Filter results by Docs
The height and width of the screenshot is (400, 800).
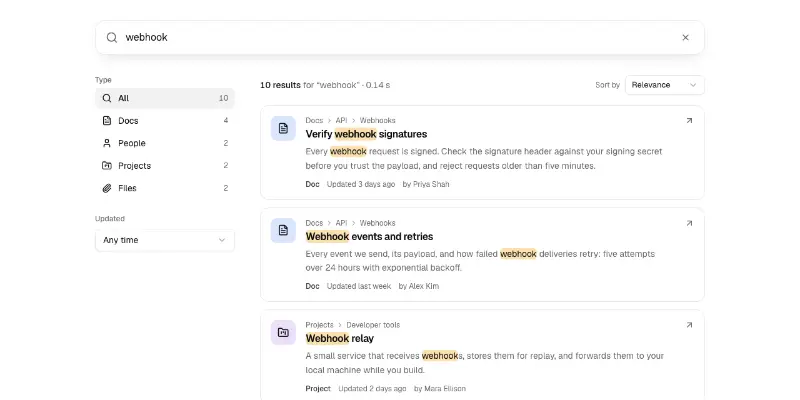165,120
